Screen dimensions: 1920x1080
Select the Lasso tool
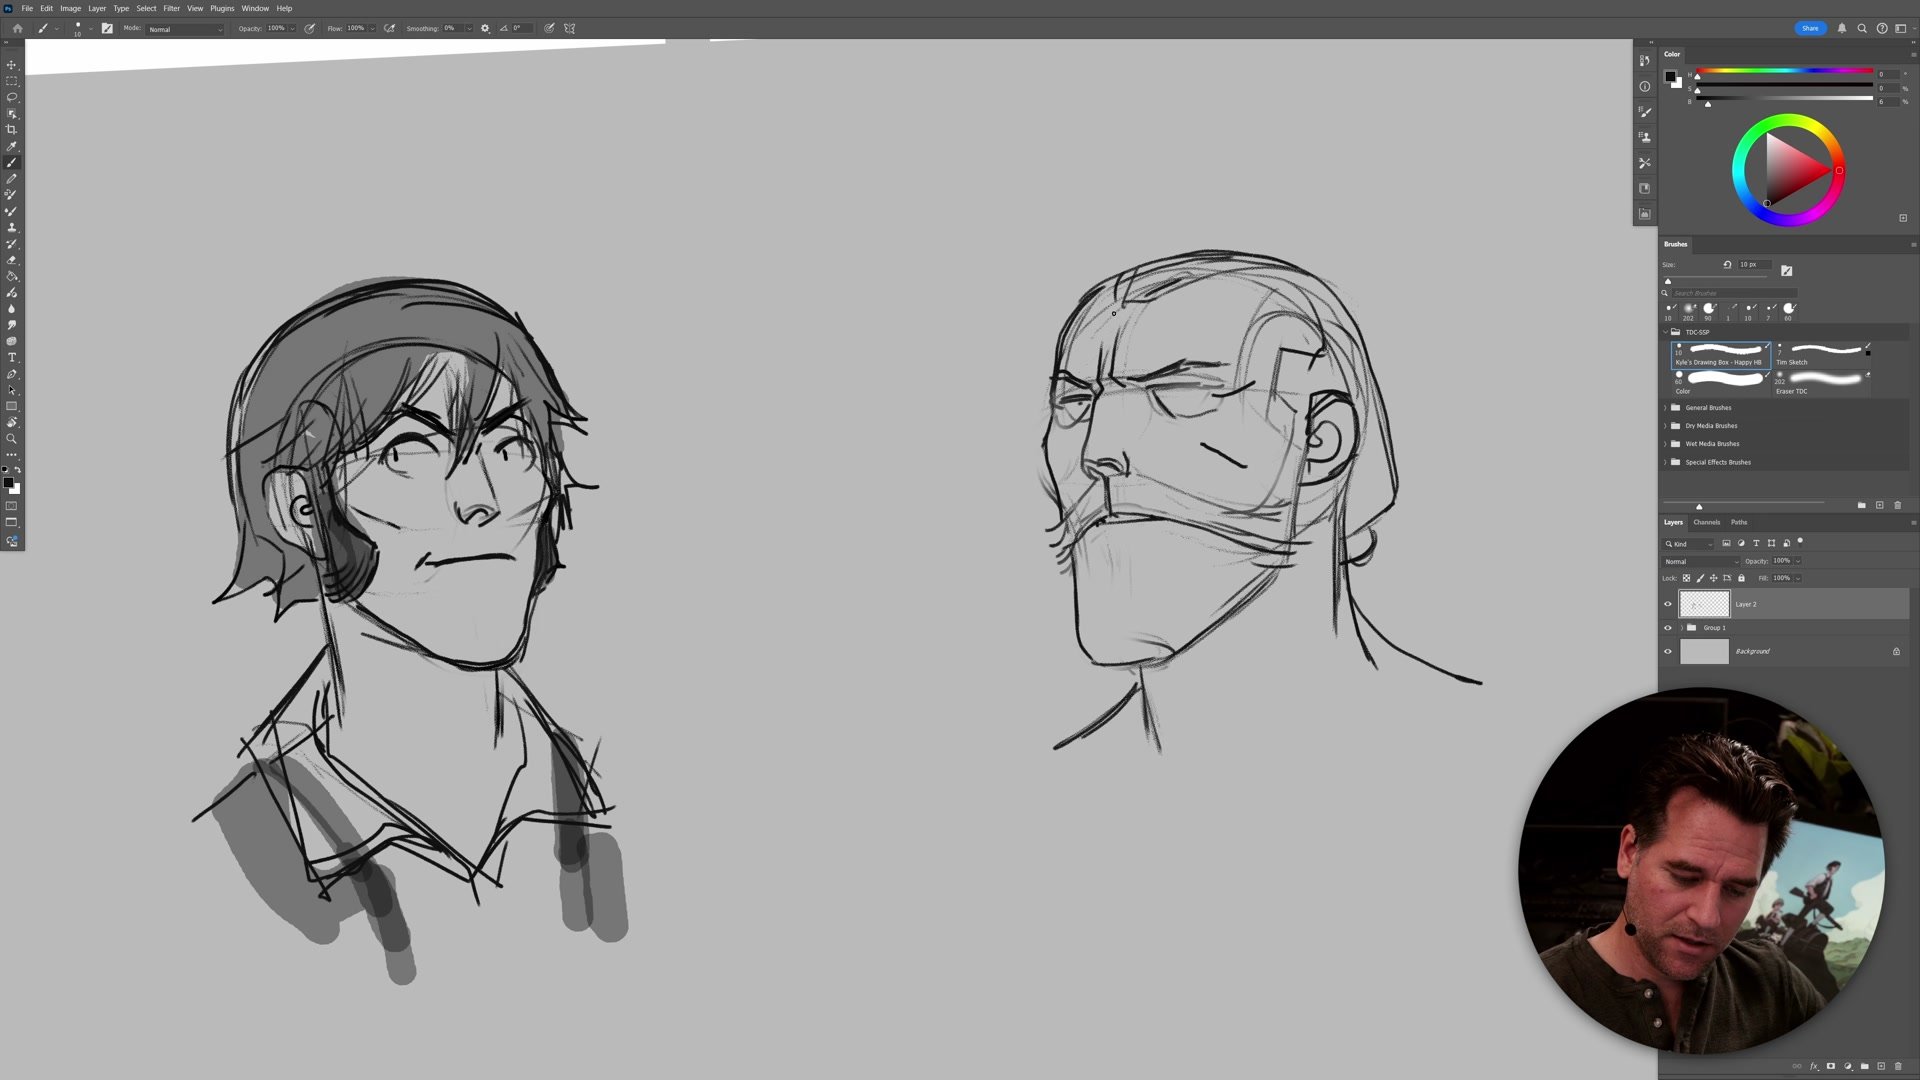pos(12,97)
